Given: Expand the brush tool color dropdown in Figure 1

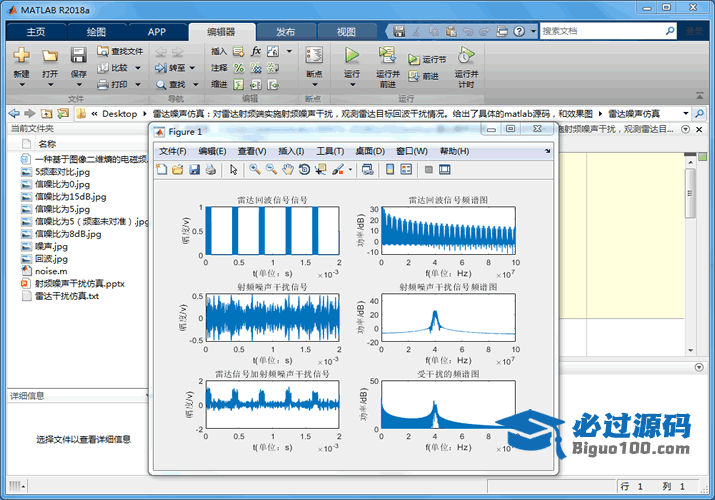Looking at the screenshot, I should (350, 170).
